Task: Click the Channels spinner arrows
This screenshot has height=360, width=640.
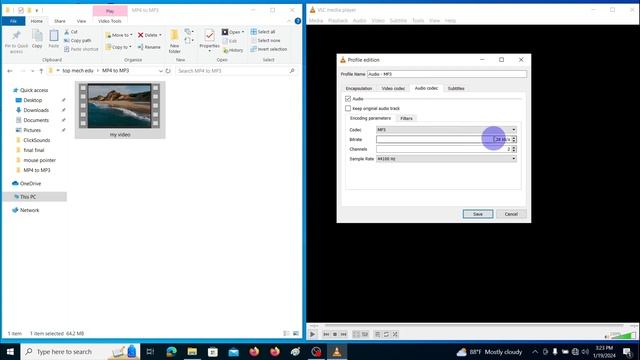Action: pos(514,149)
